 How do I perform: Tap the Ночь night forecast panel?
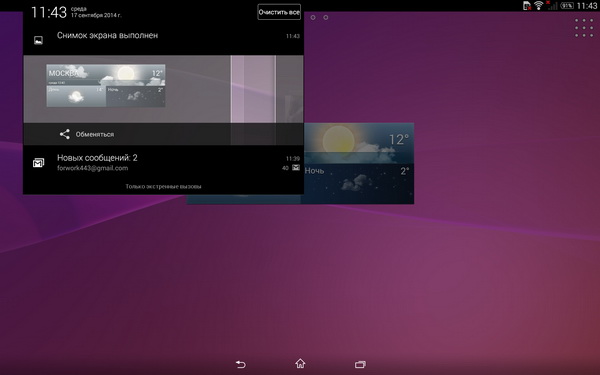[359, 184]
